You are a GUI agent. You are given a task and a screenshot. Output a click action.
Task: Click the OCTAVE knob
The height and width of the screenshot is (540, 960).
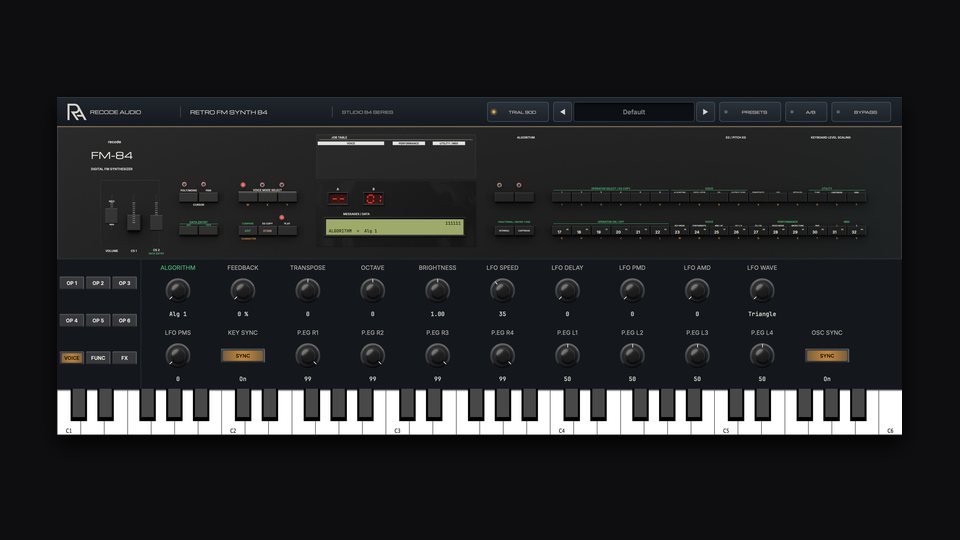372,290
